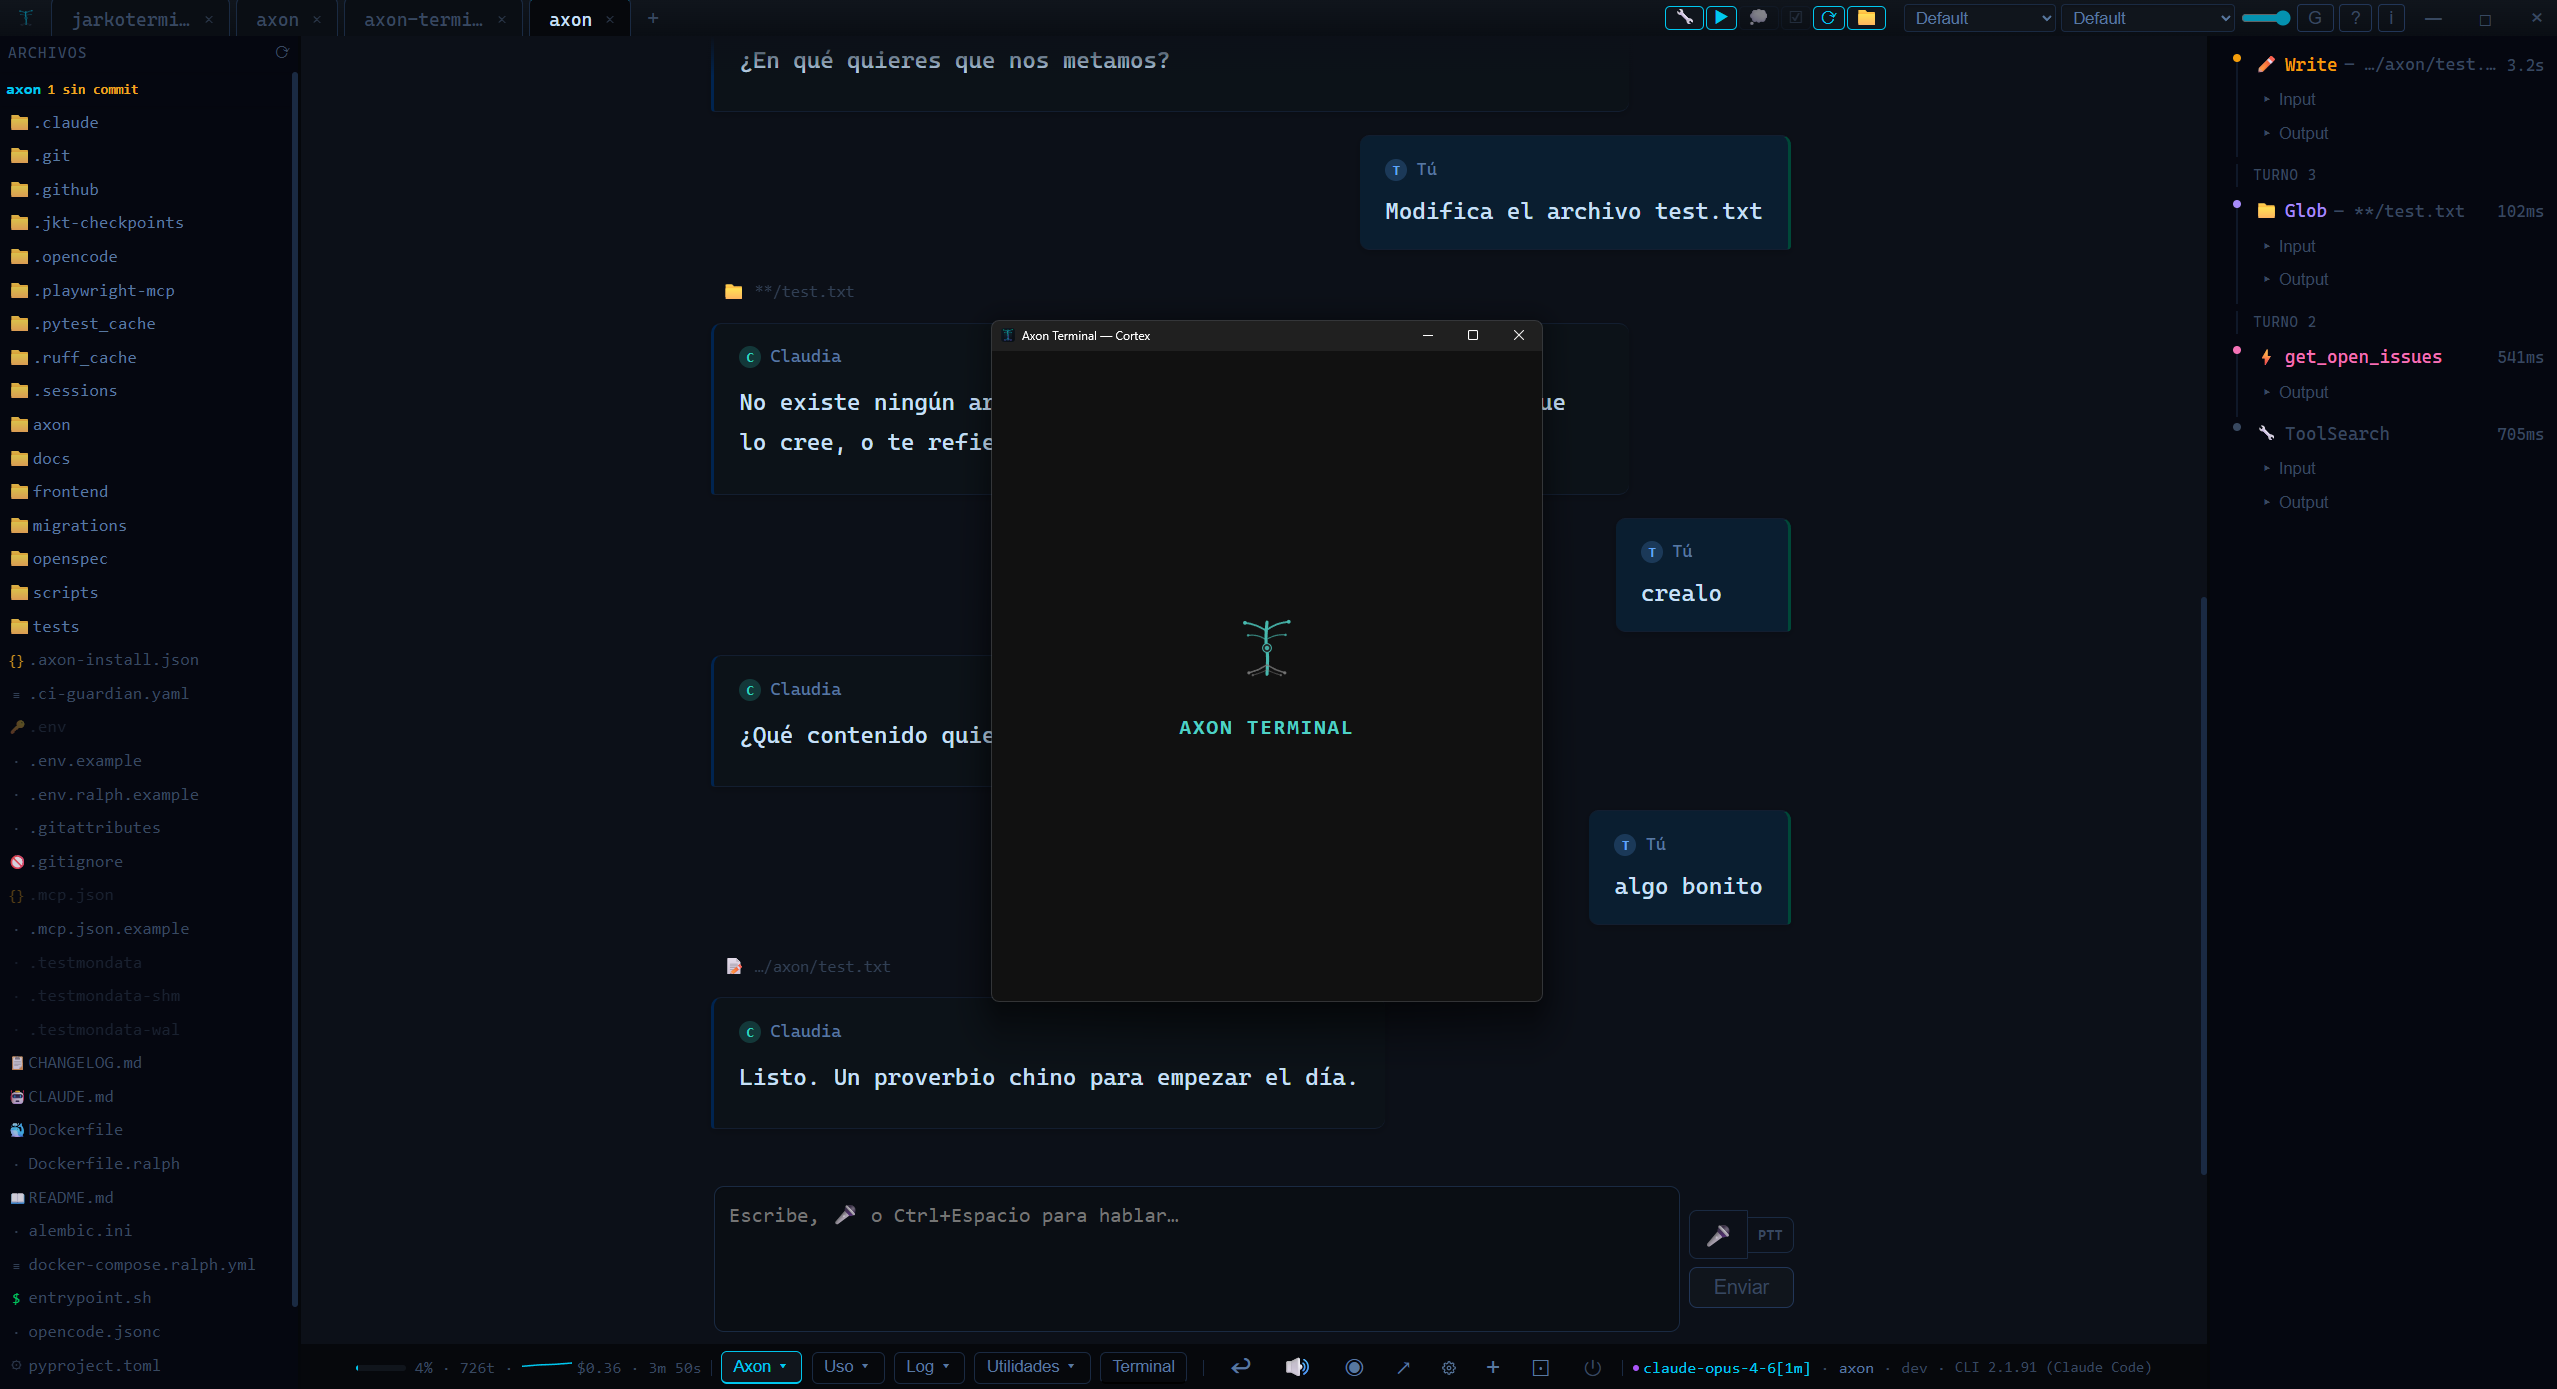Click the square dot icon in bottom bar
The image size is (2557, 1389).
1541,1367
